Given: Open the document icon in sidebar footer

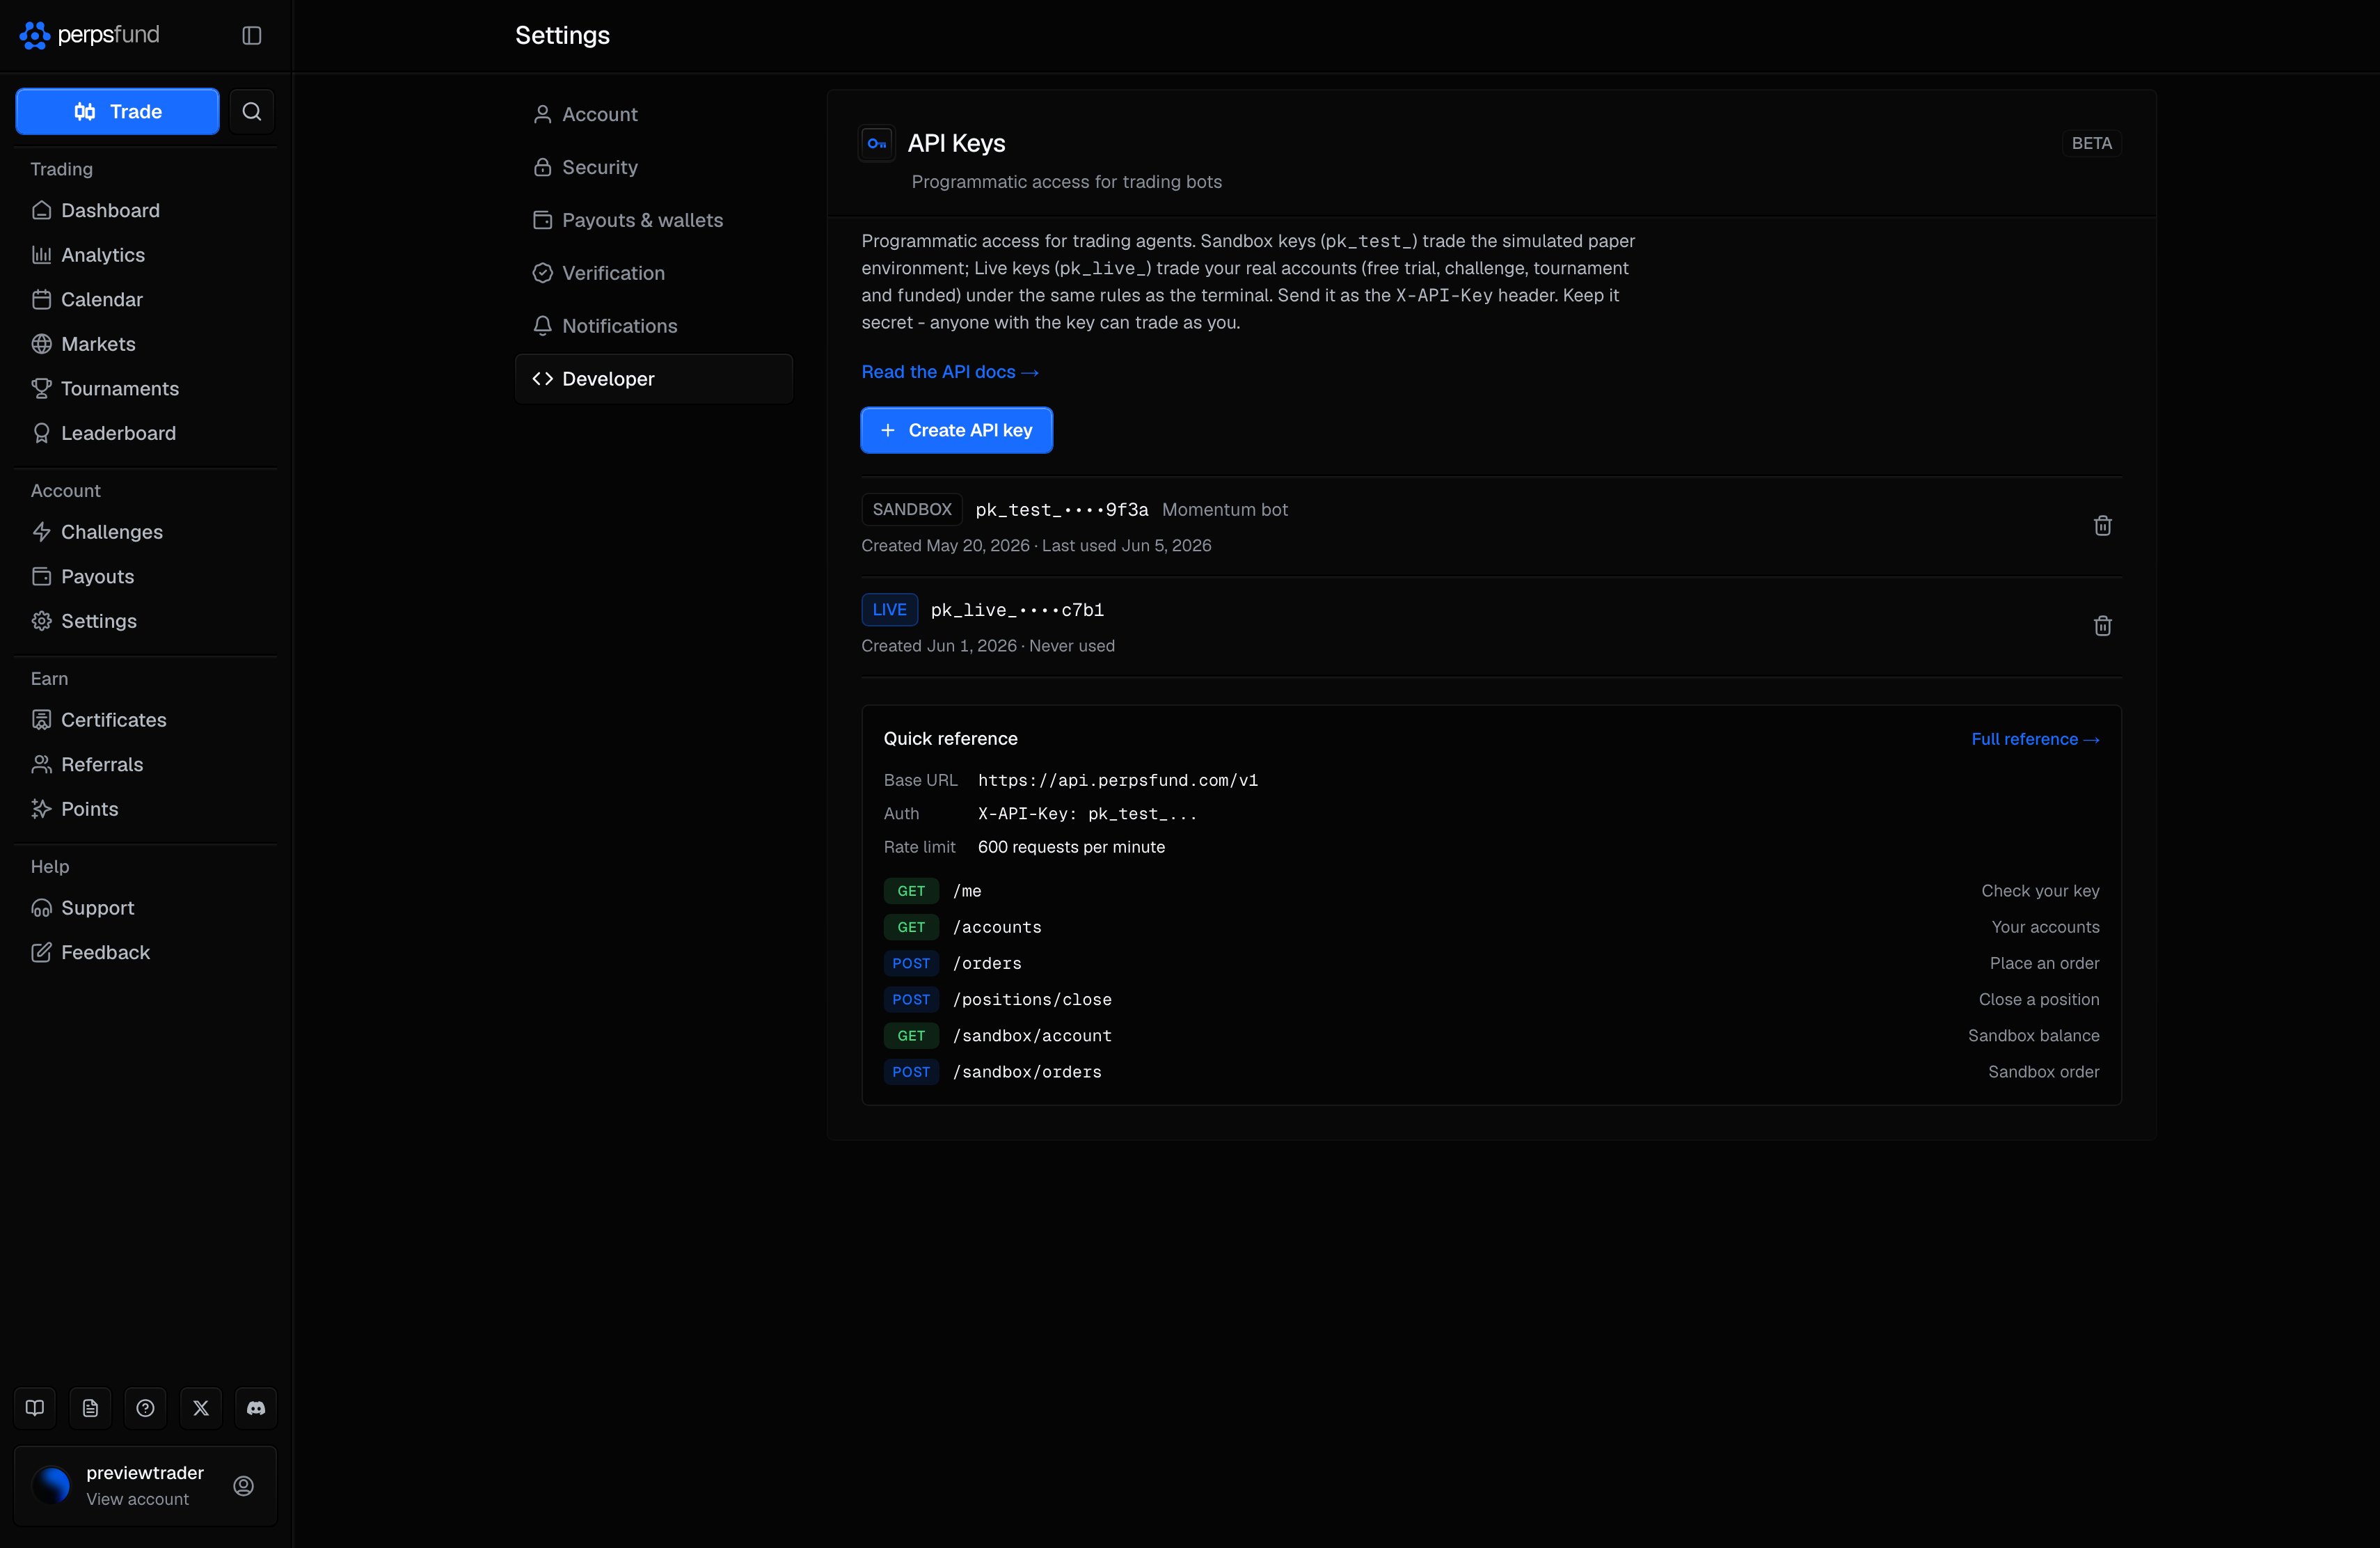Looking at the screenshot, I should click(90, 1408).
